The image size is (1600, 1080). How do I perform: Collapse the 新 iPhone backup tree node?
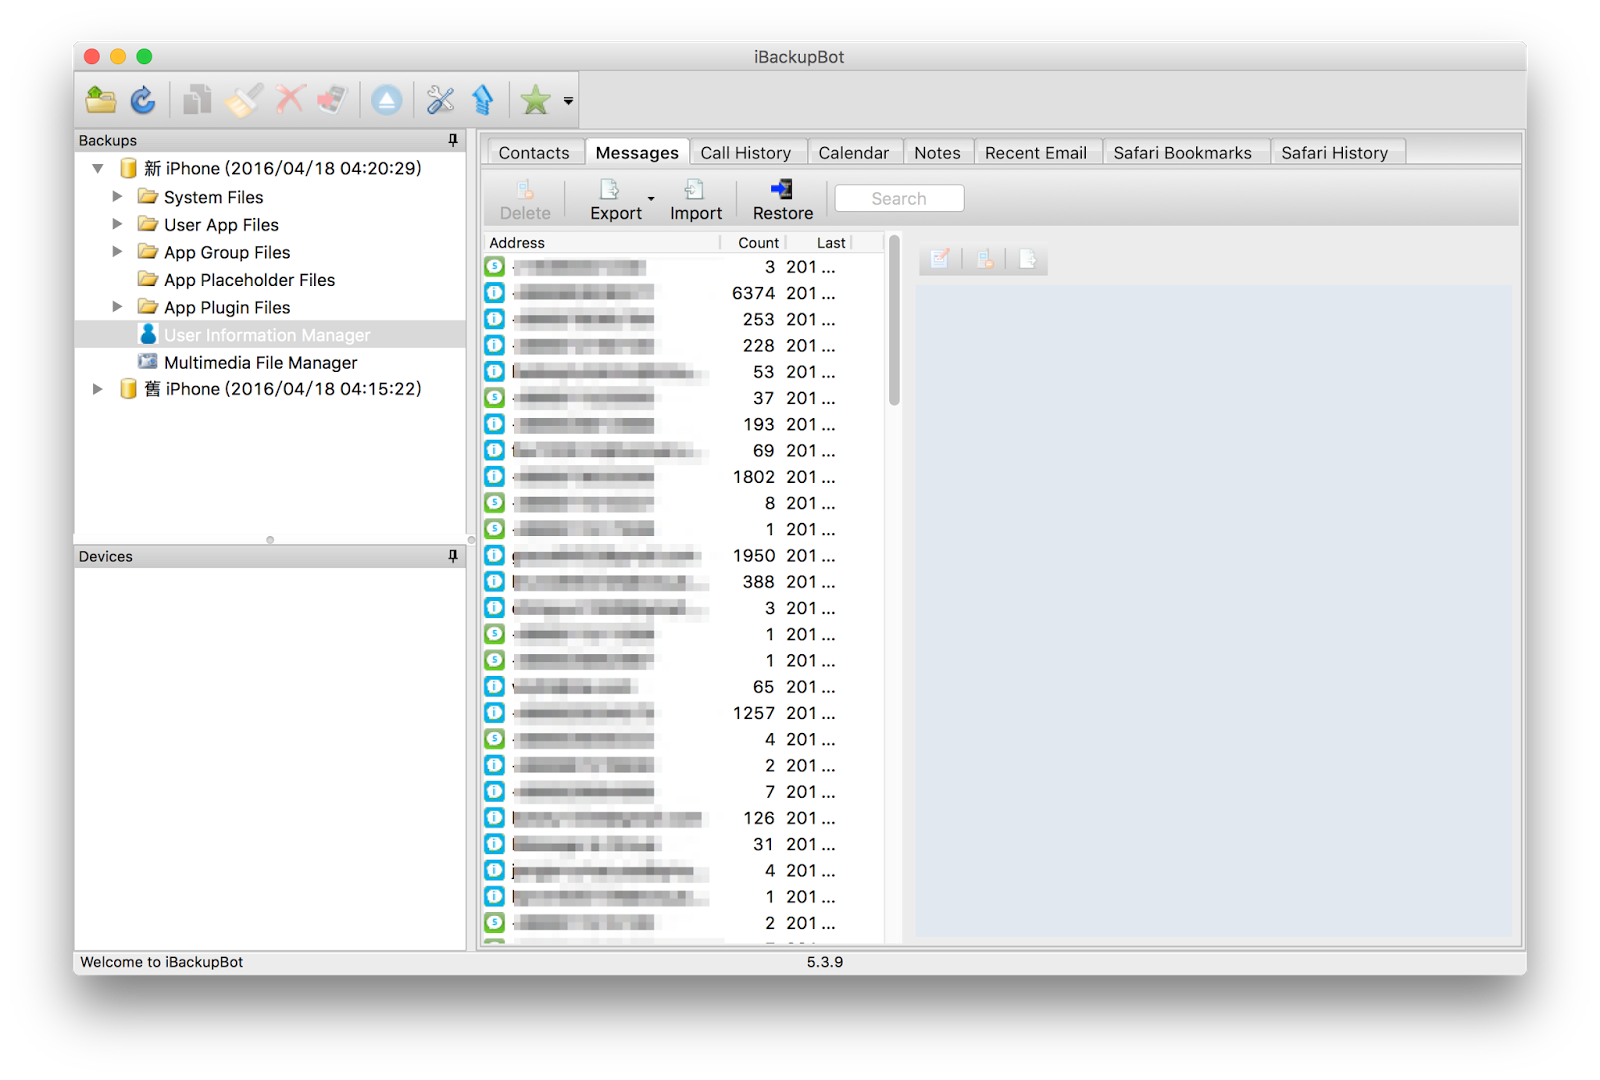tap(98, 168)
